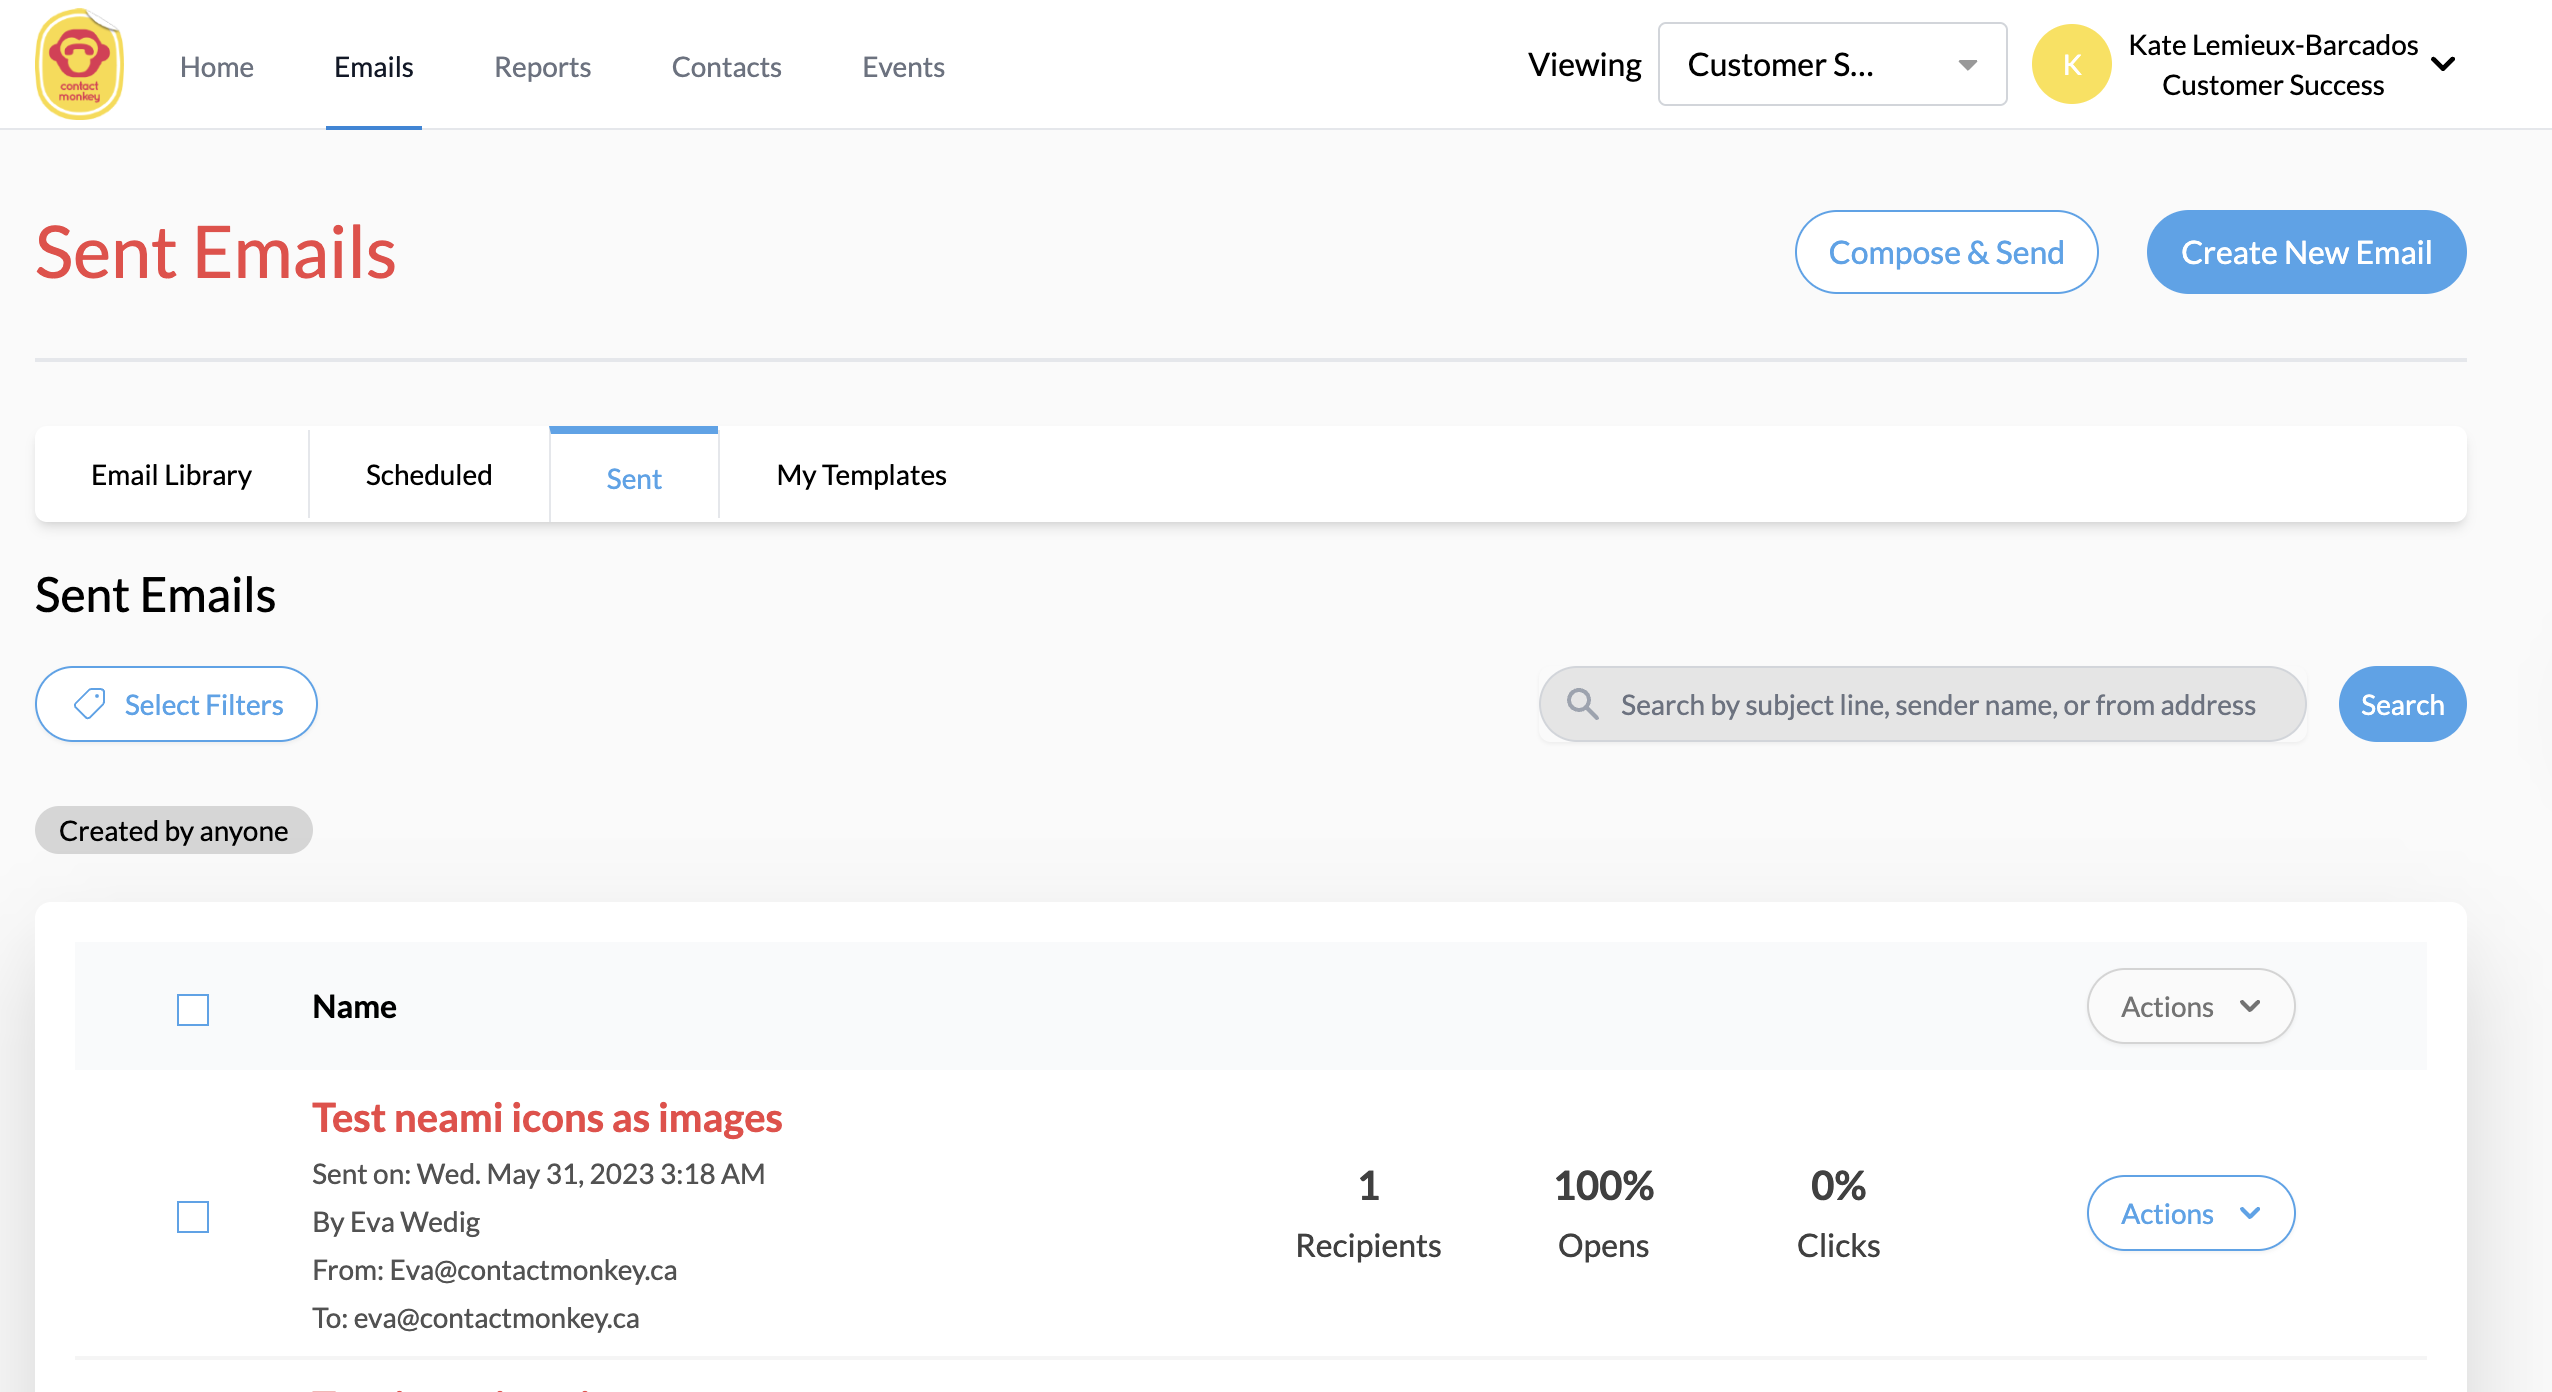Navigate to Events page
The image size is (2552, 1392).
tap(904, 66)
